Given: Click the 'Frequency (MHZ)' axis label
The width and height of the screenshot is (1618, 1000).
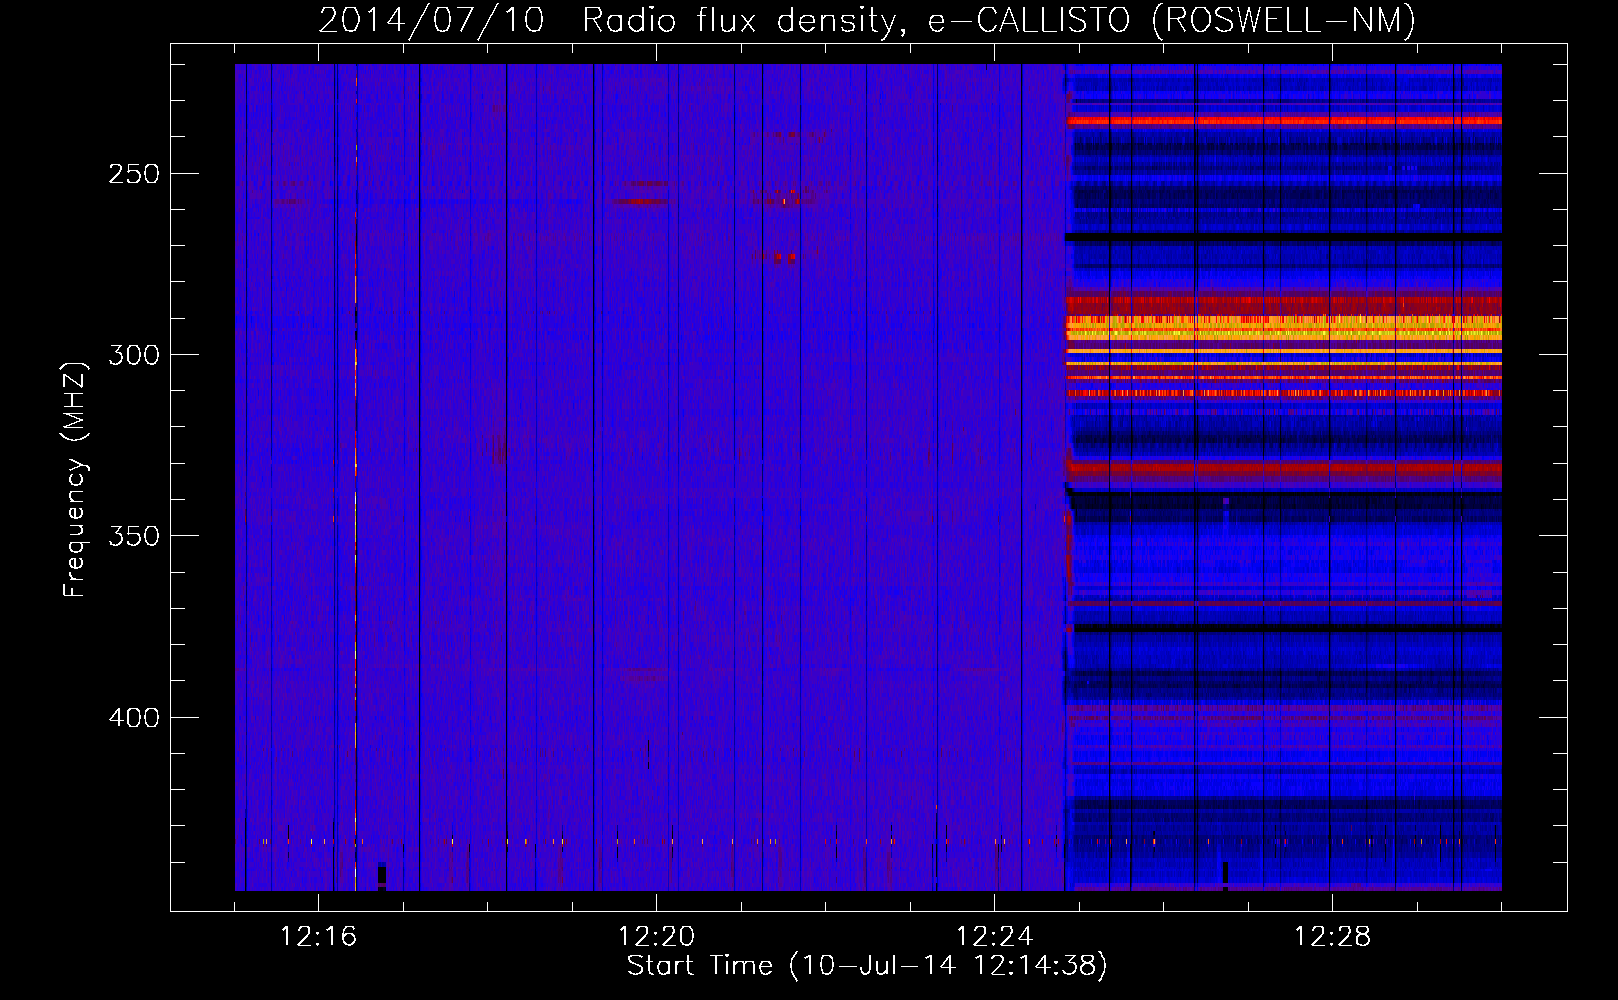Looking at the screenshot, I should tap(75, 479).
